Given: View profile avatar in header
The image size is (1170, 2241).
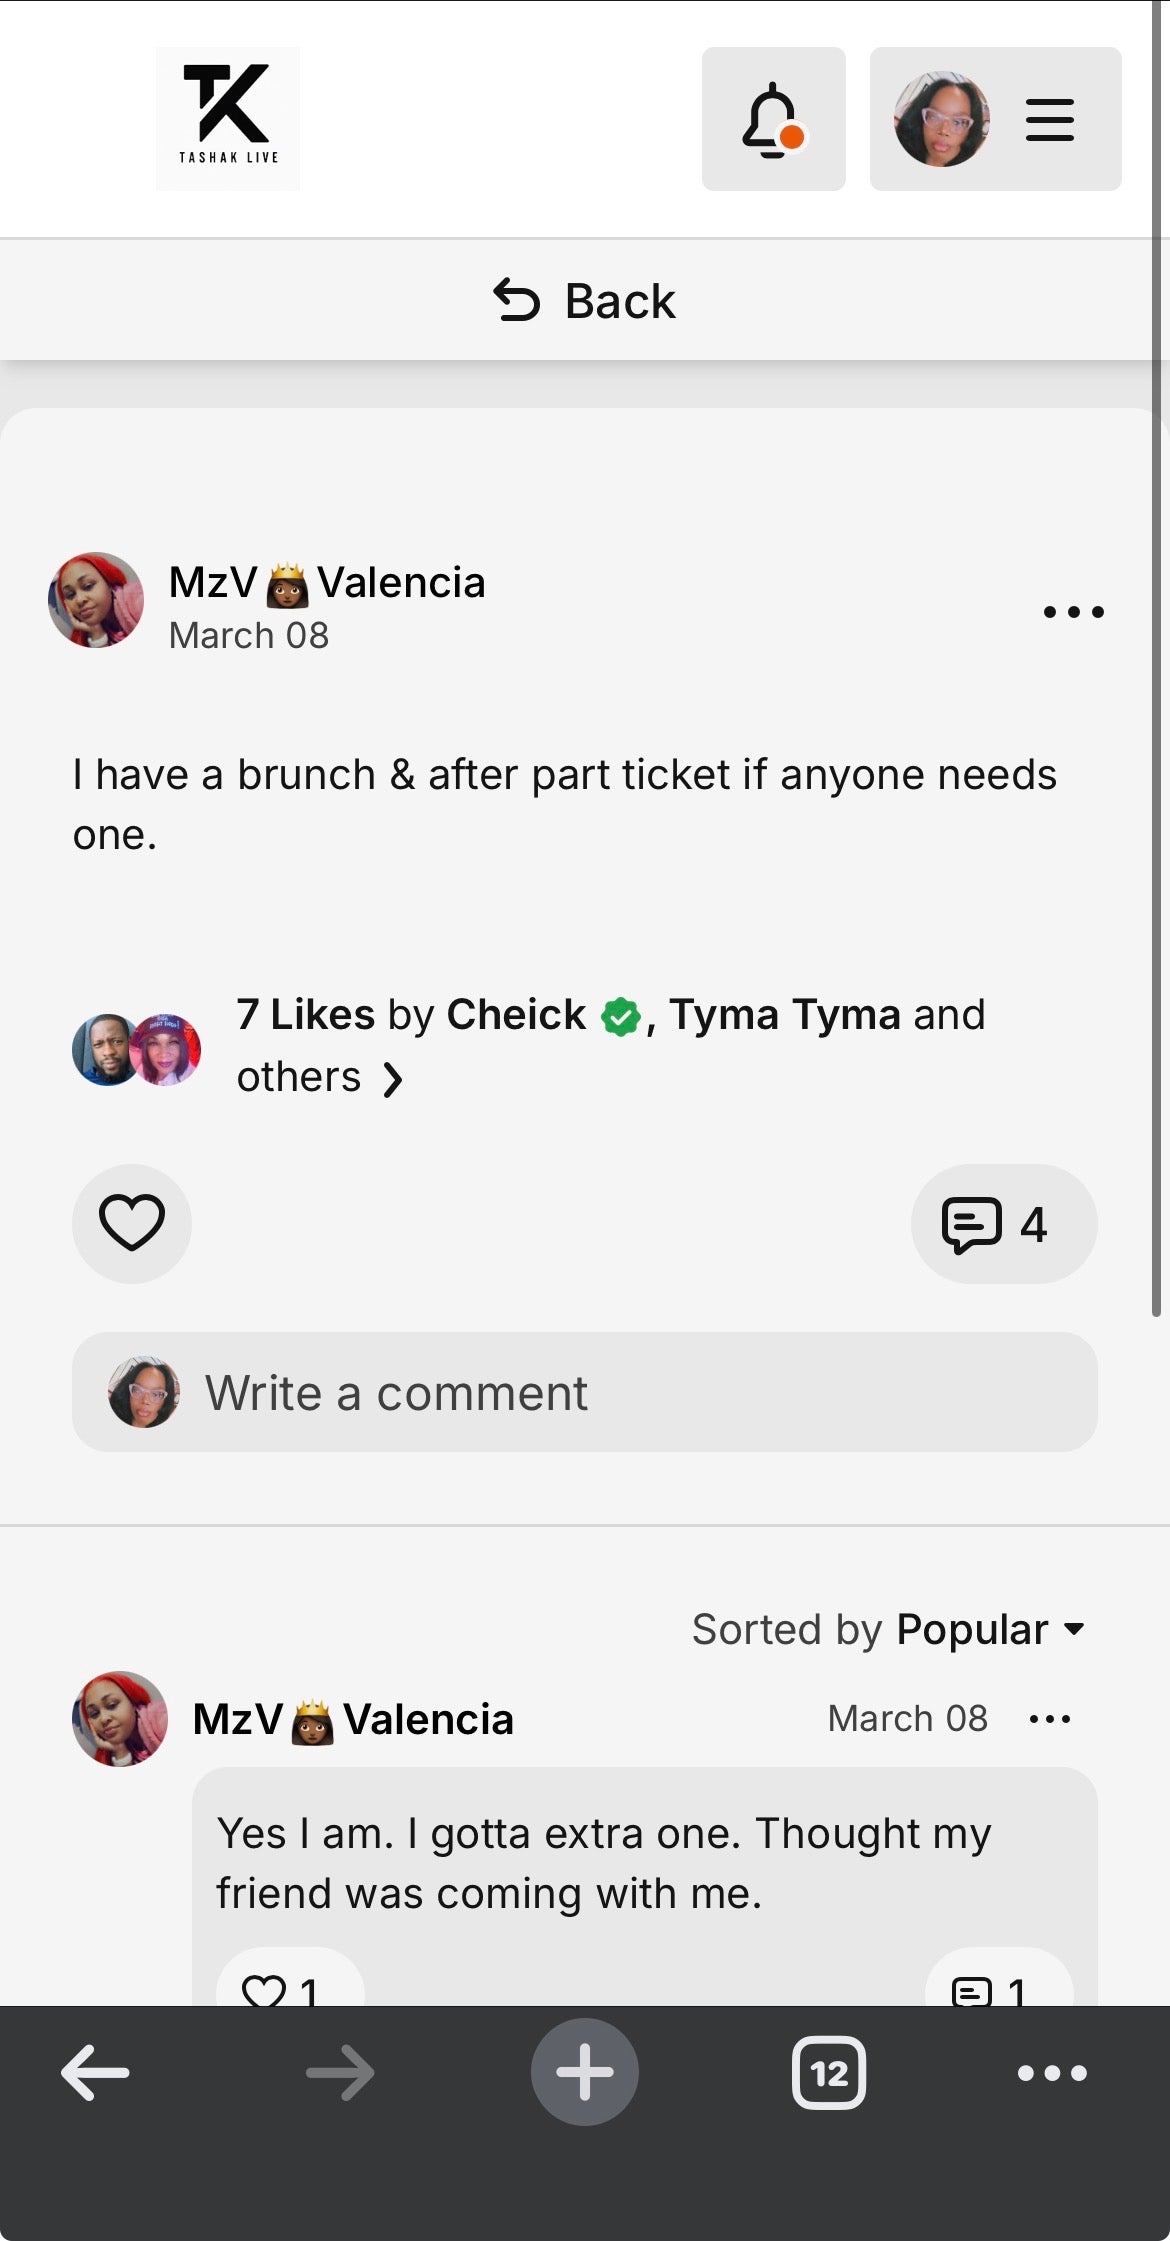Looking at the screenshot, I should point(942,119).
